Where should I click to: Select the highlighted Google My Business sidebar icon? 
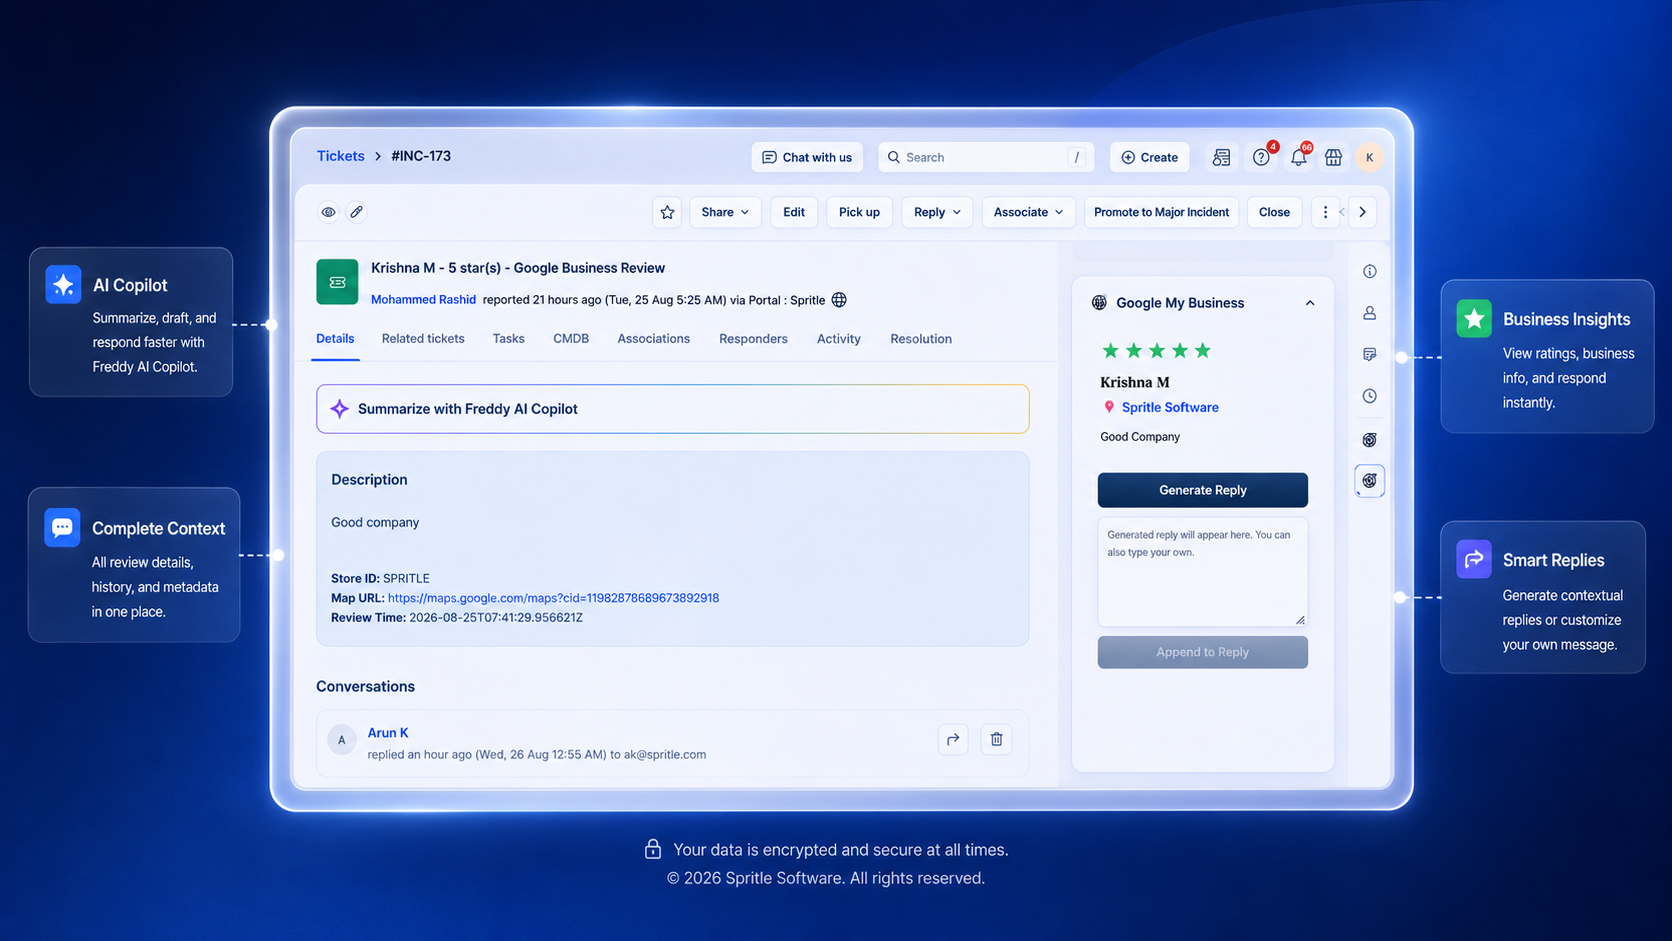[1369, 481]
